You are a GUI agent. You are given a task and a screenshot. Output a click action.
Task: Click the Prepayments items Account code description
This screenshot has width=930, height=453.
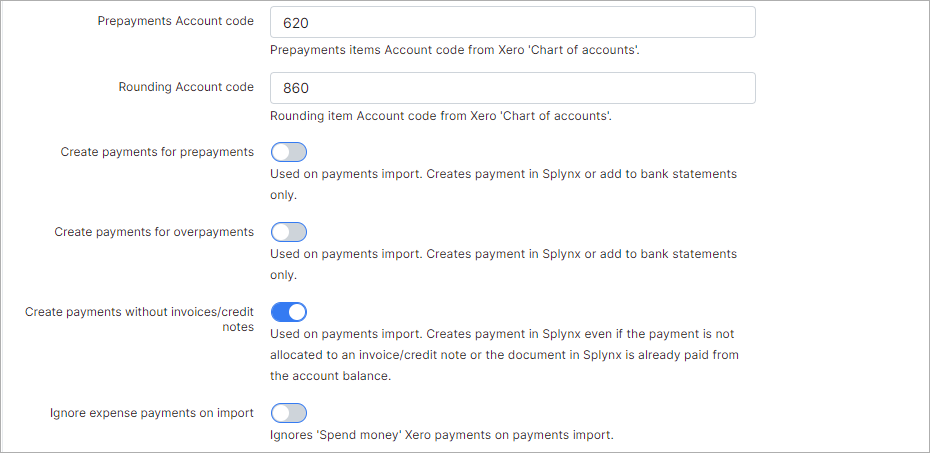point(454,49)
